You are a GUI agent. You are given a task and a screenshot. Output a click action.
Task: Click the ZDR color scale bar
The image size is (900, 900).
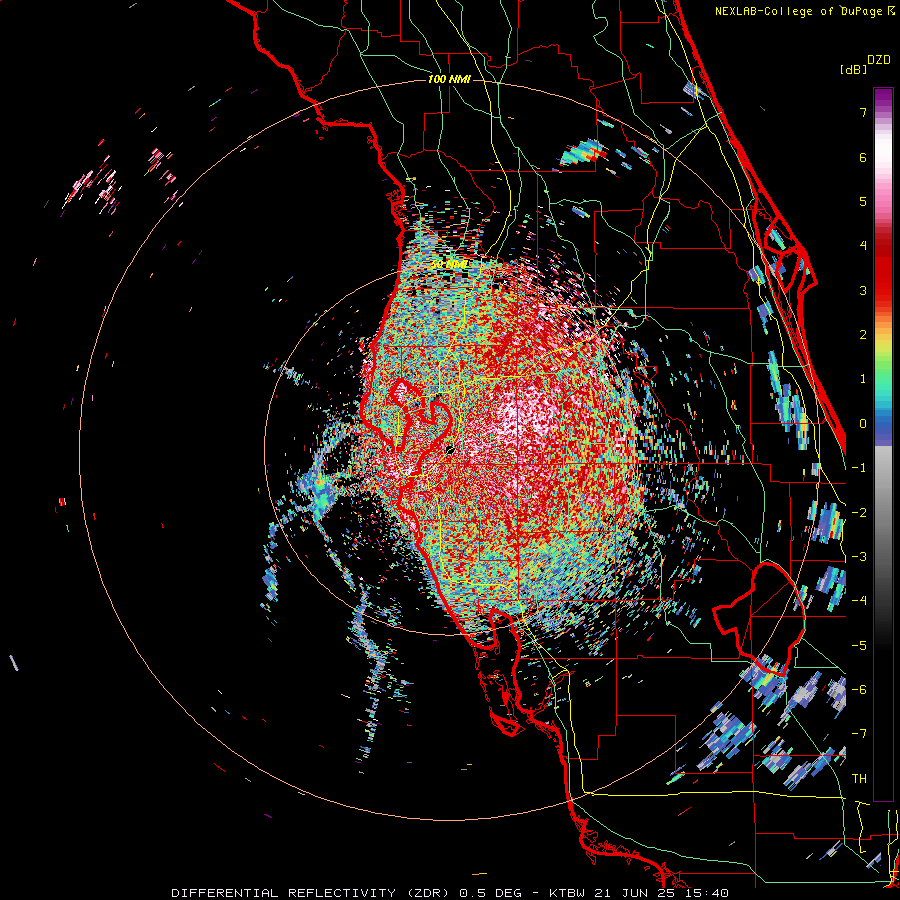tap(883, 444)
